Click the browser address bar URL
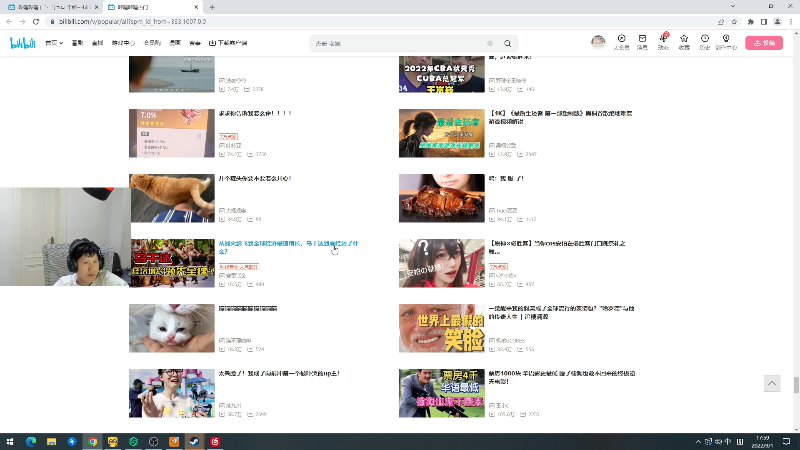Screen dimensions: 800x450 (x=132, y=21)
